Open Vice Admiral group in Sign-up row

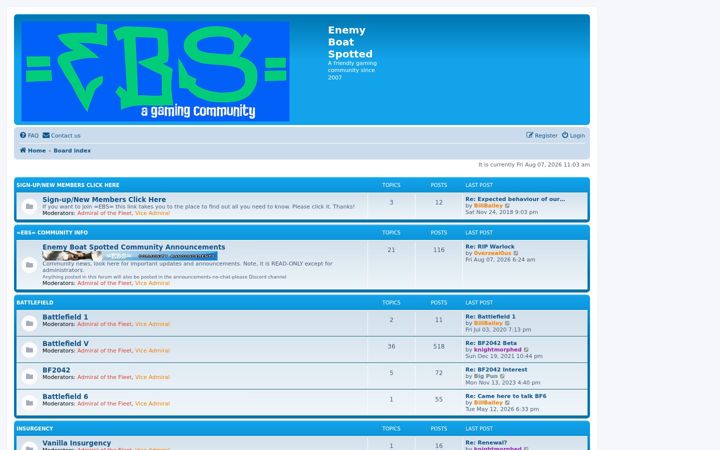(152, 214)
